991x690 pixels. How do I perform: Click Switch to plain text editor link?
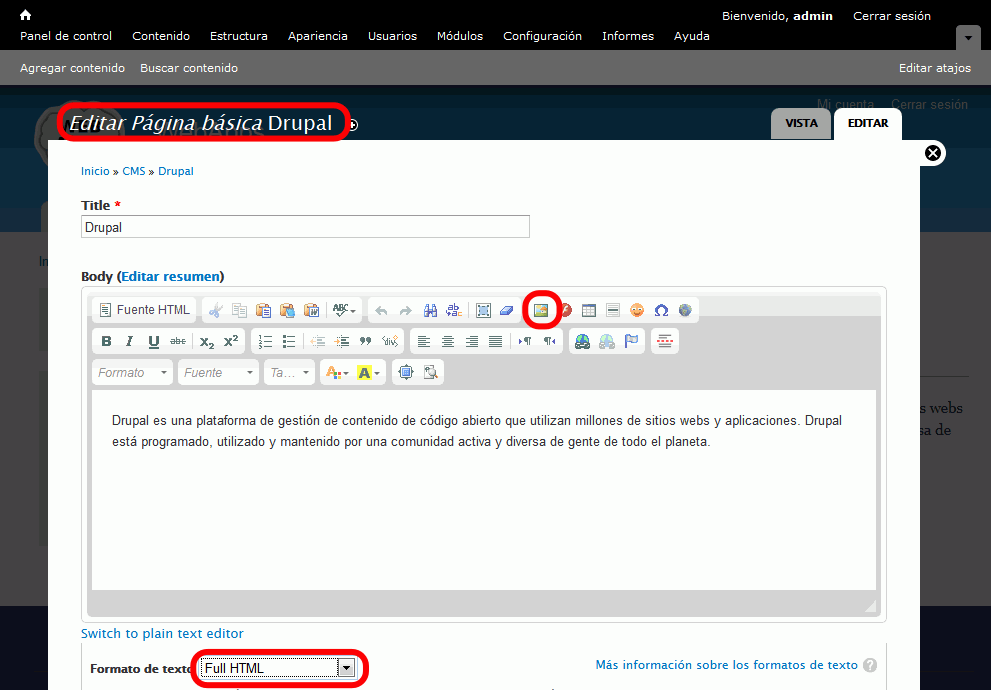click(x=162, y=633)
